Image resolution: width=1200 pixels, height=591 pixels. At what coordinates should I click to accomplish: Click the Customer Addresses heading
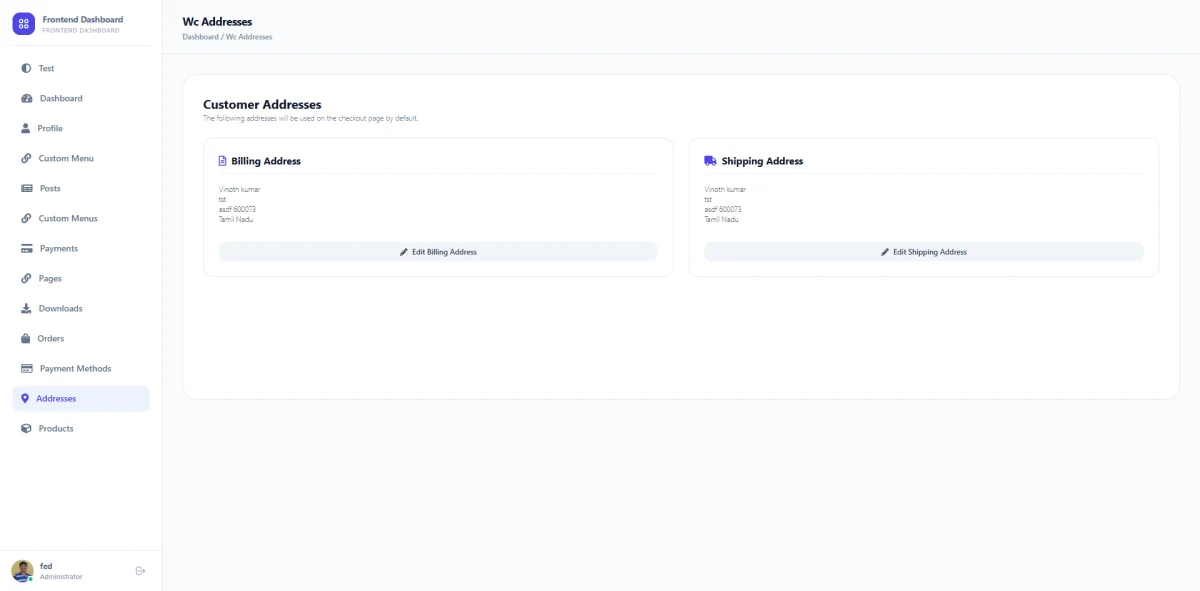[x=262, y=105]
